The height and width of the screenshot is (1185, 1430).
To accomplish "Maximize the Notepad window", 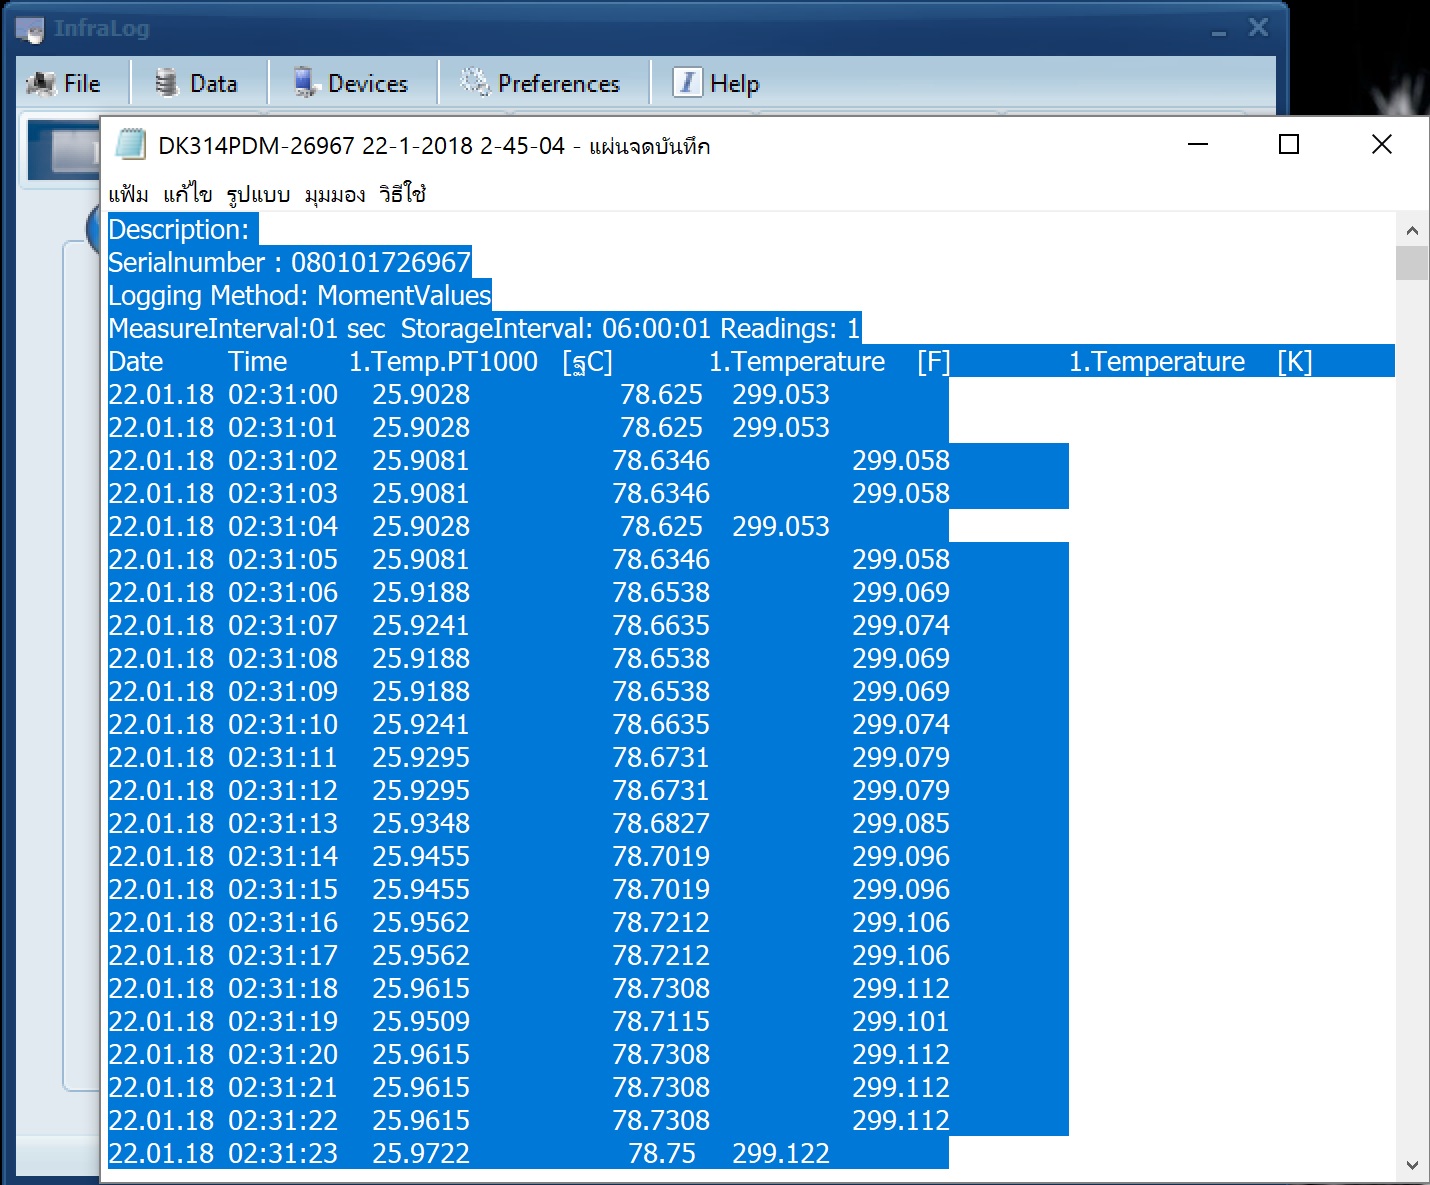I will pyautogui.click(x=1289, y=145).
